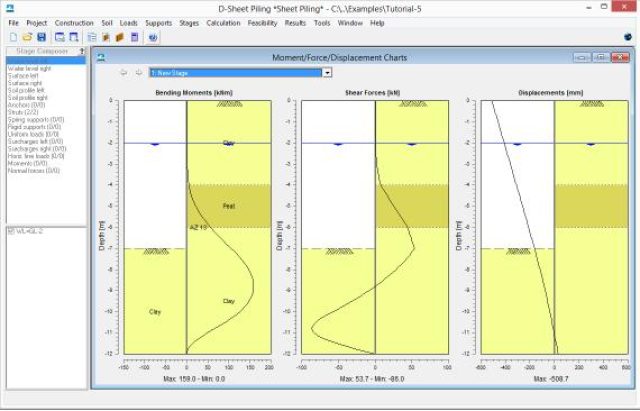
Task: Select 'Uniform loads (0/0)' in Stage Composer
Action: pyautogui.click(x=34, y=133)
